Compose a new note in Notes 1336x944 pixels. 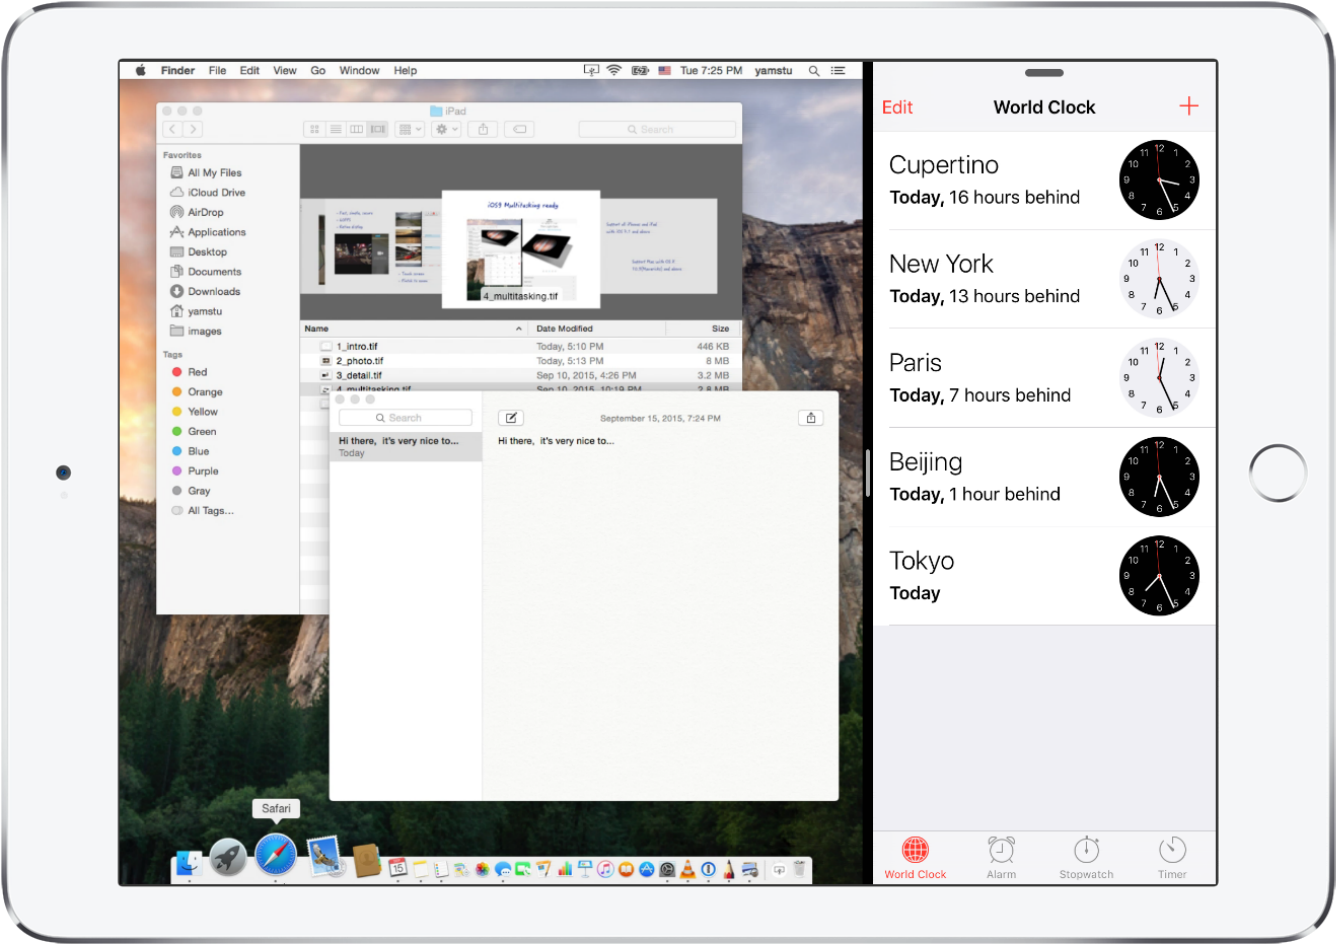click(x=511, y=418)
